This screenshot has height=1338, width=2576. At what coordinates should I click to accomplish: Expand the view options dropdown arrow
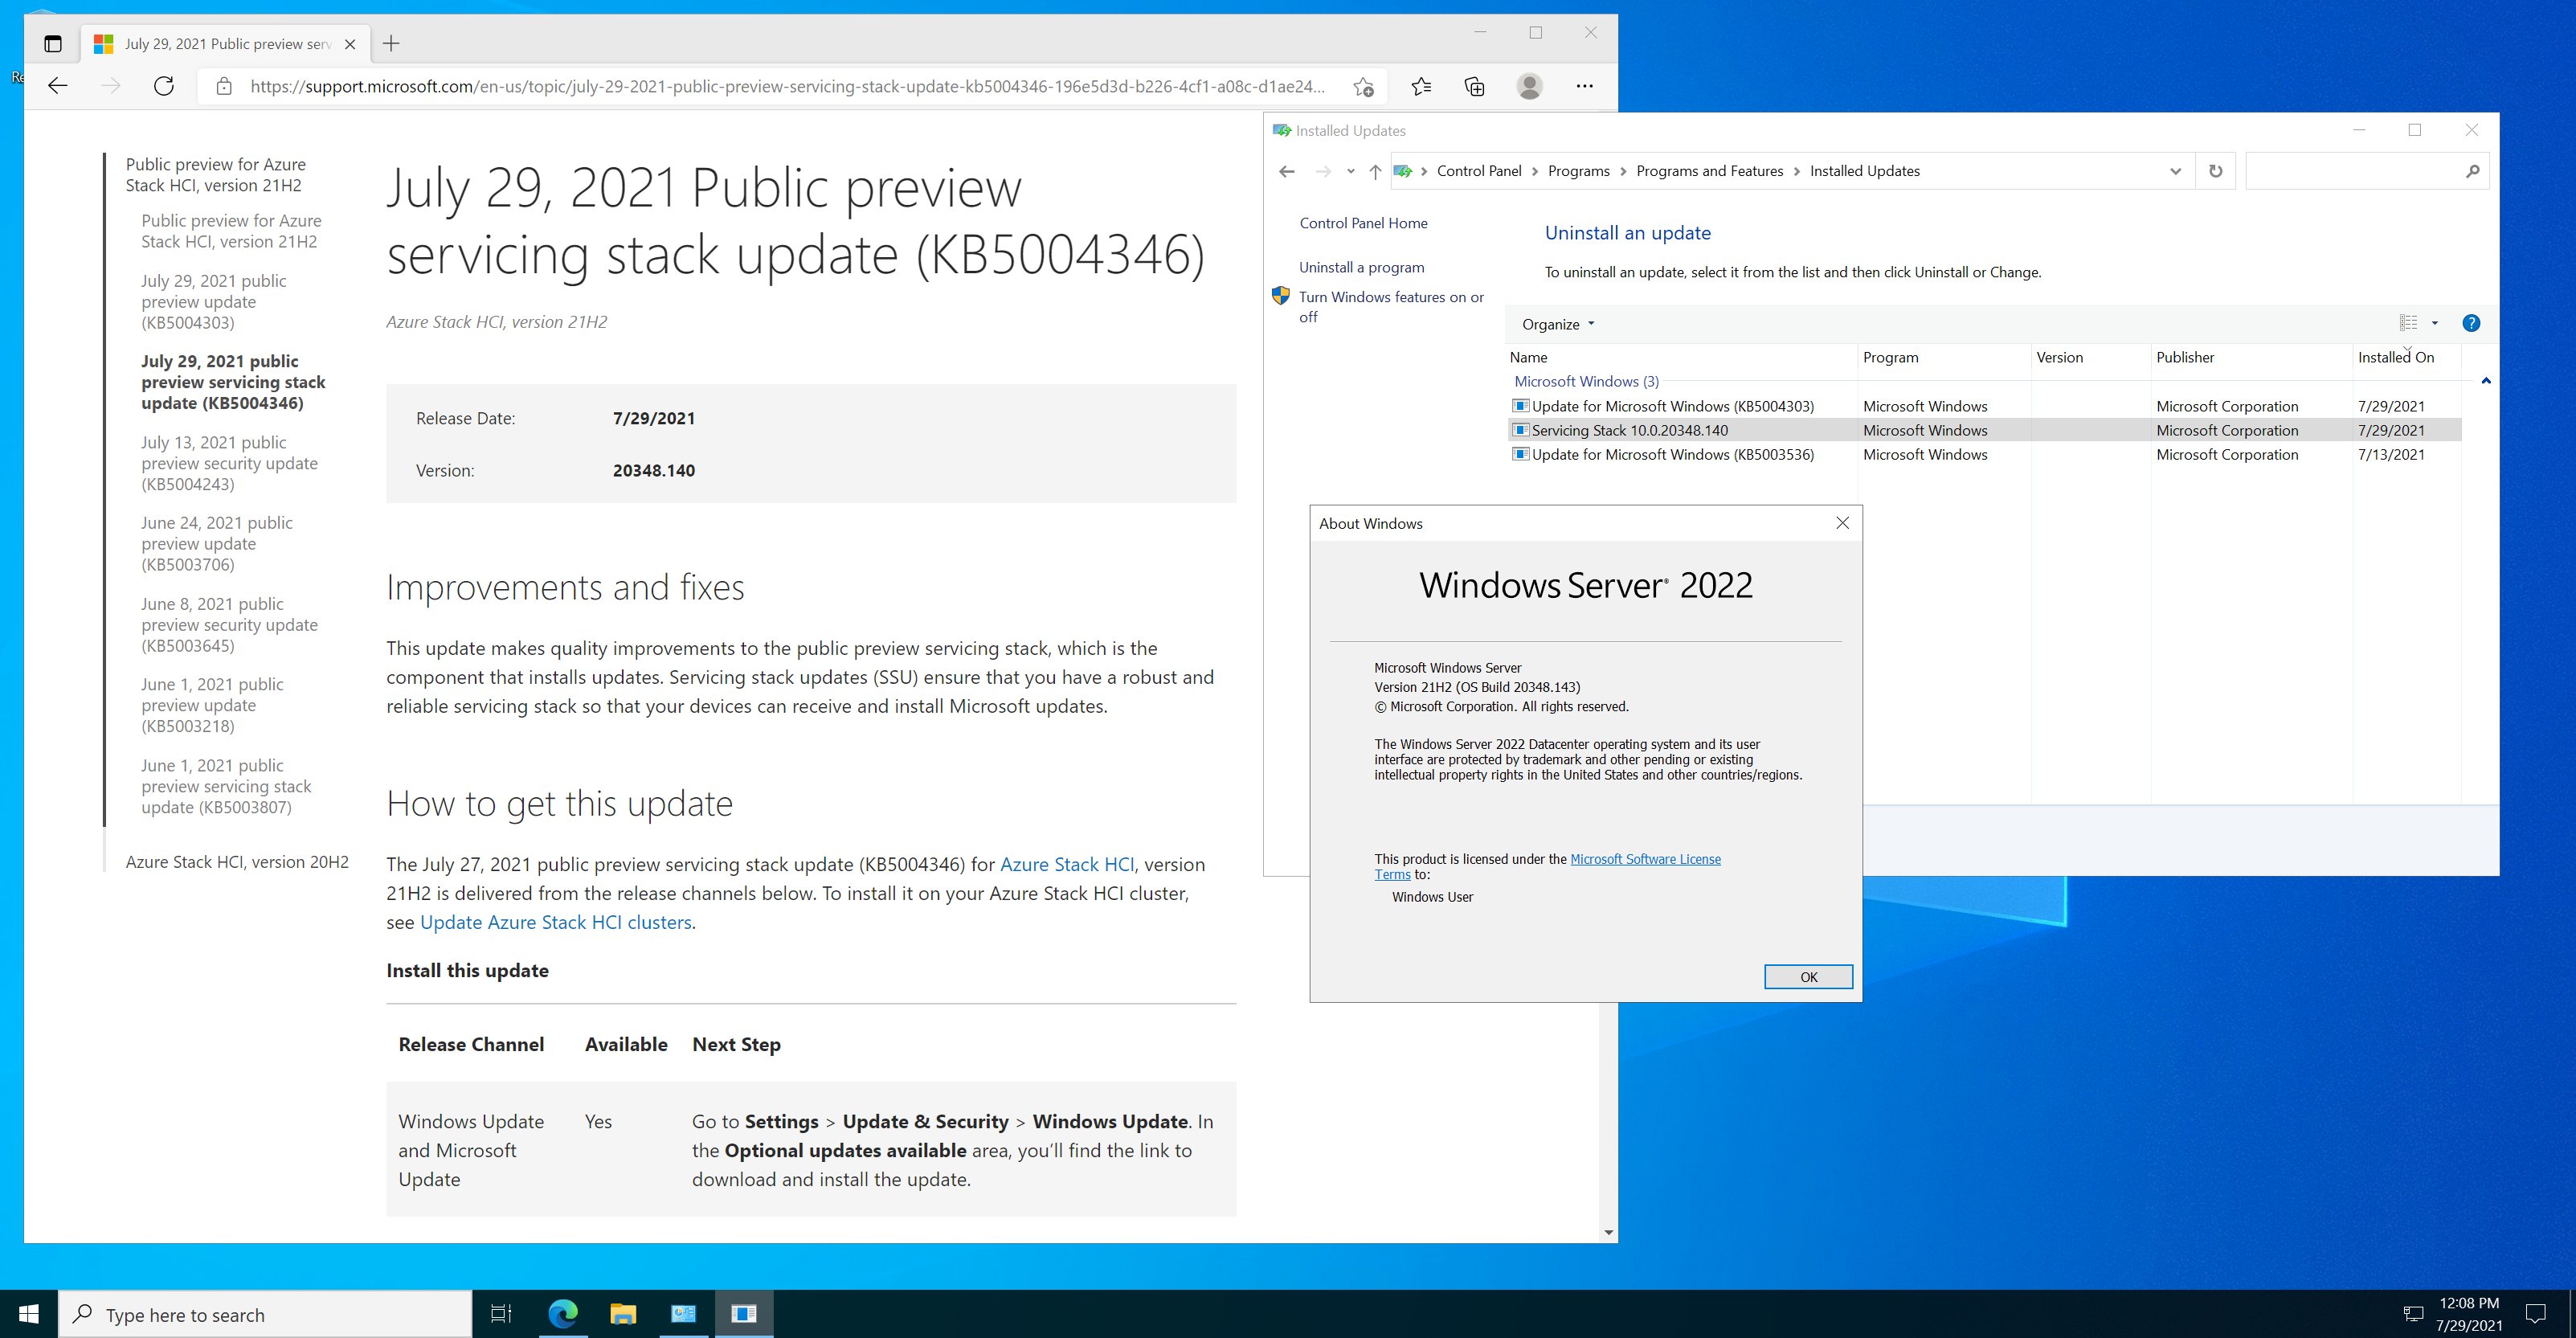pos(2435,323)
